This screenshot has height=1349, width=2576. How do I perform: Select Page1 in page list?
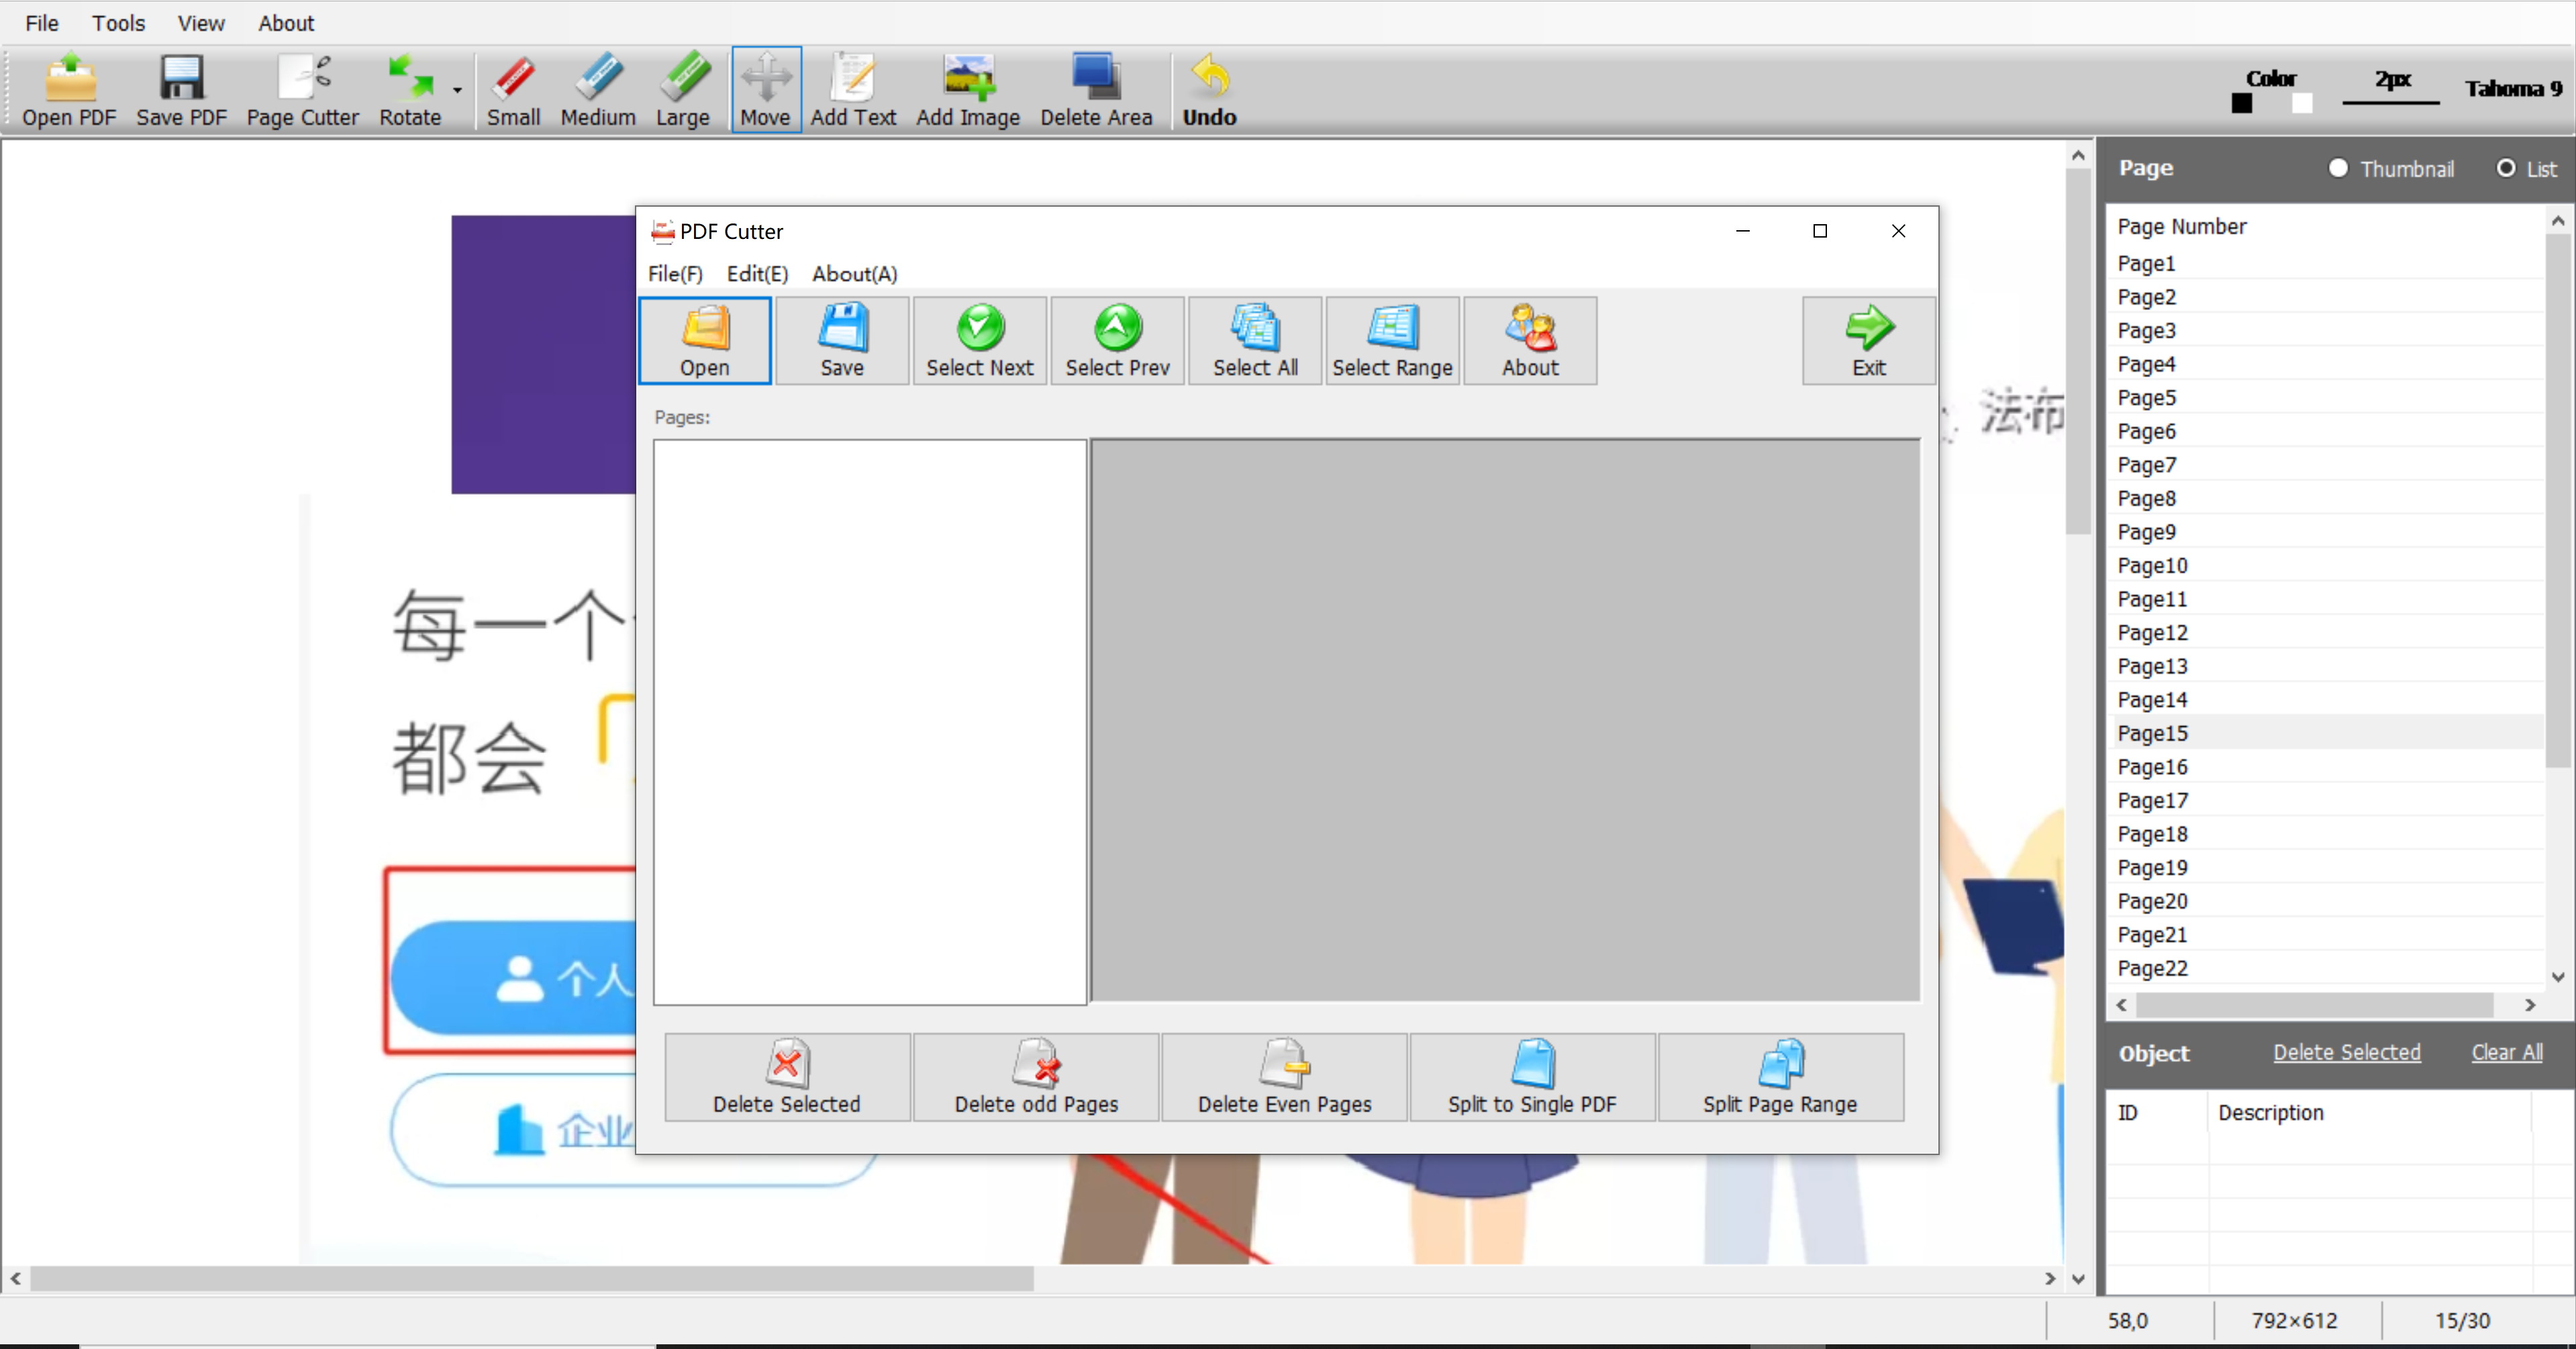(x=2324, y=263)
